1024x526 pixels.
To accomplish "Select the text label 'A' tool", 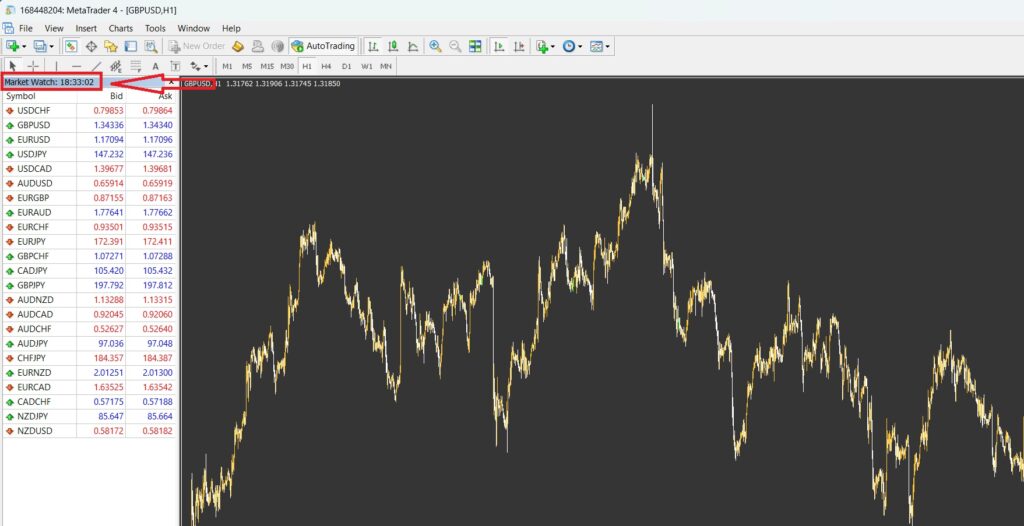I will (x=155, y=66).
